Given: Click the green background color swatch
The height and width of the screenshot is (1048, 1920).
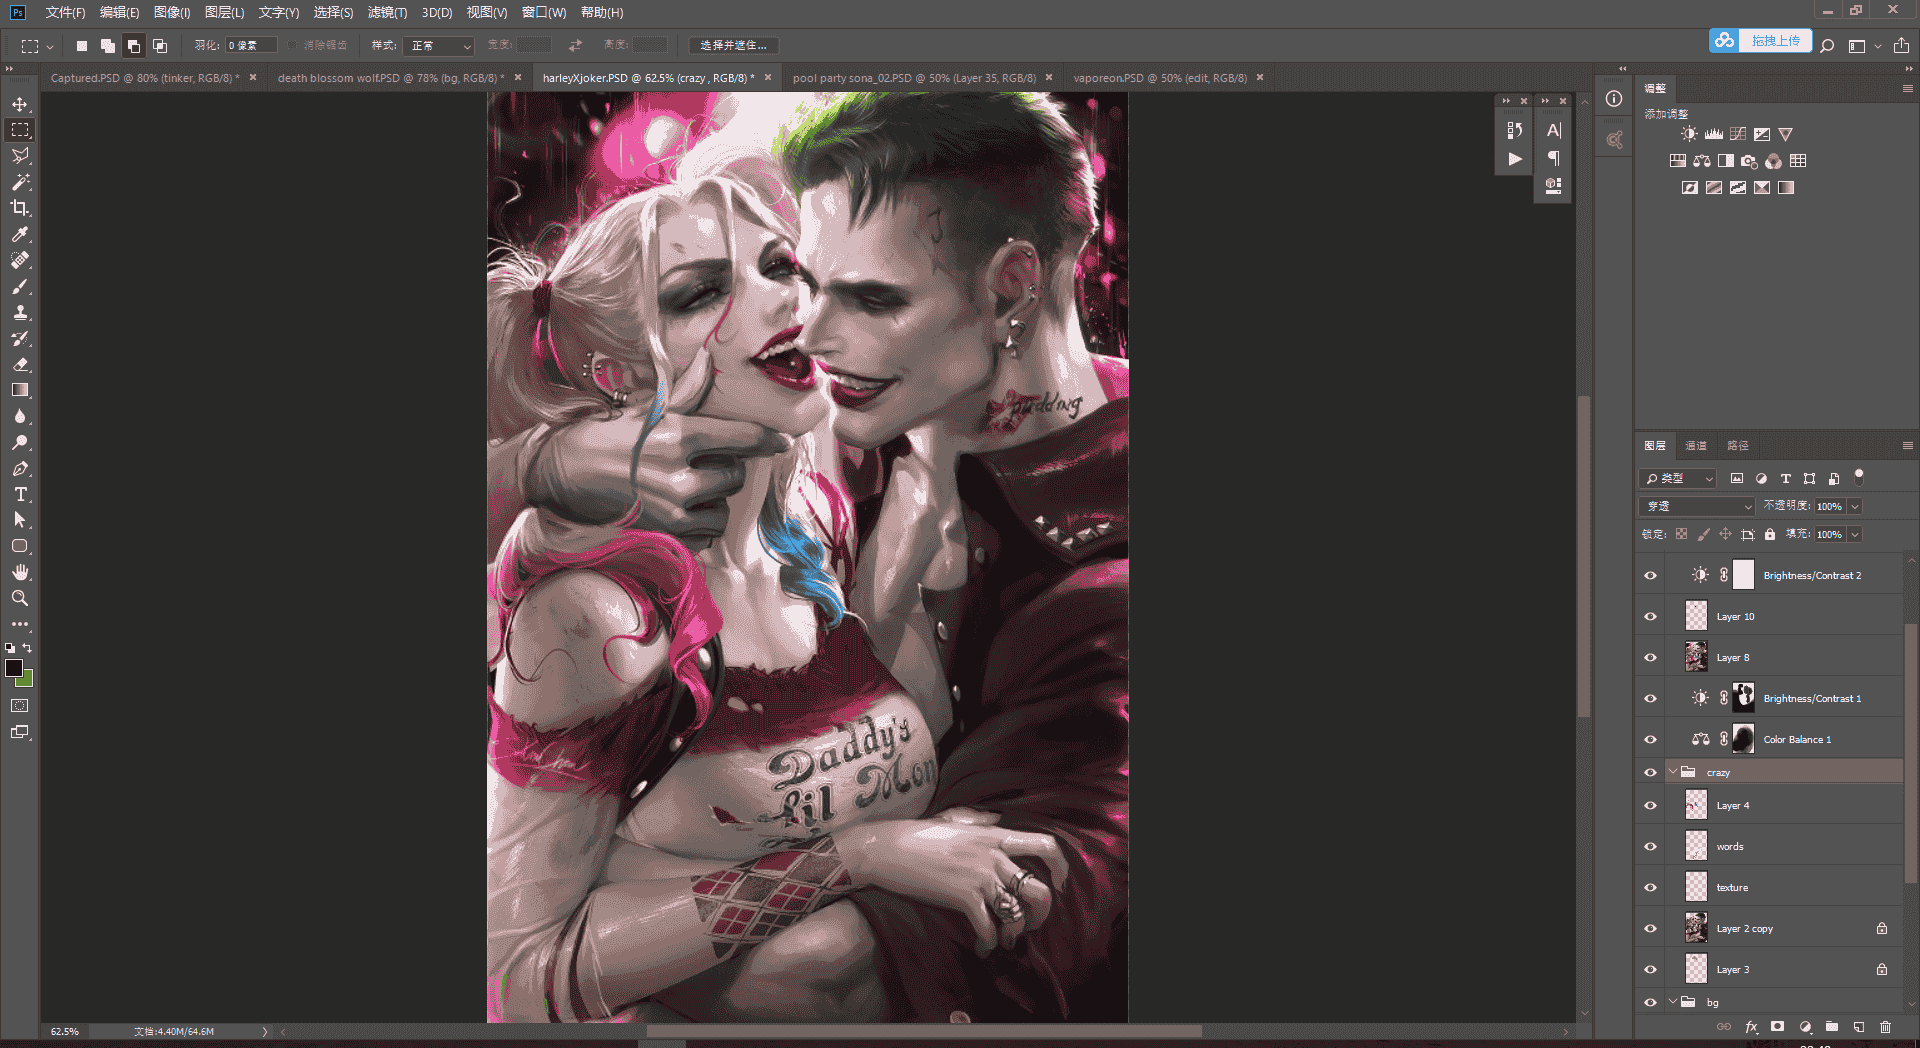Looking at the screenshot, I should tap(27, 680).
